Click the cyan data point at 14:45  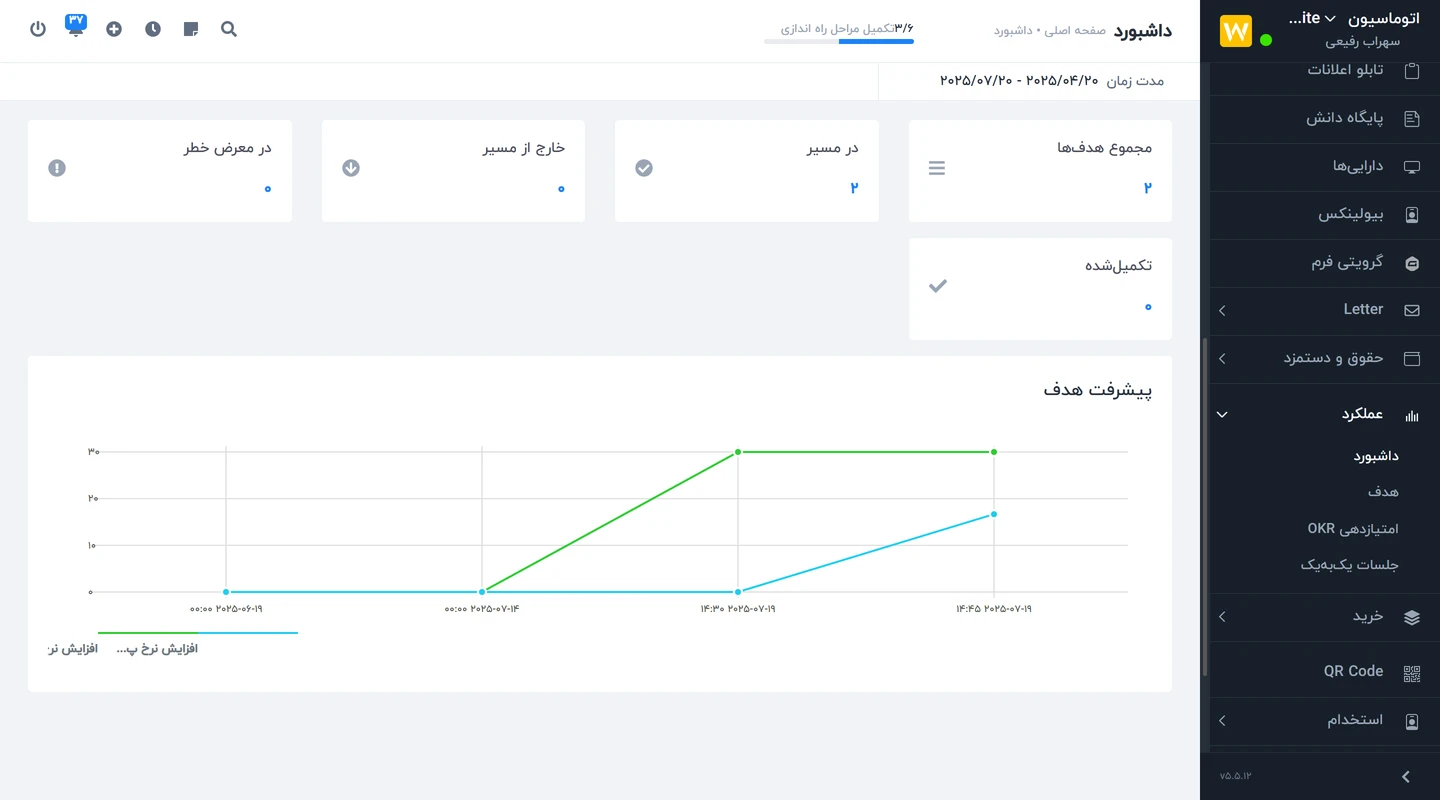tap(994, 514)
